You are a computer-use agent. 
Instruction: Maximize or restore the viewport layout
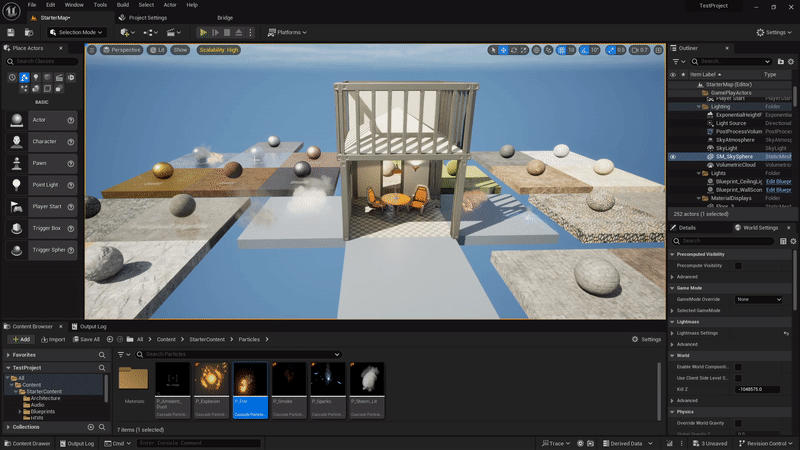coord(659,50)
